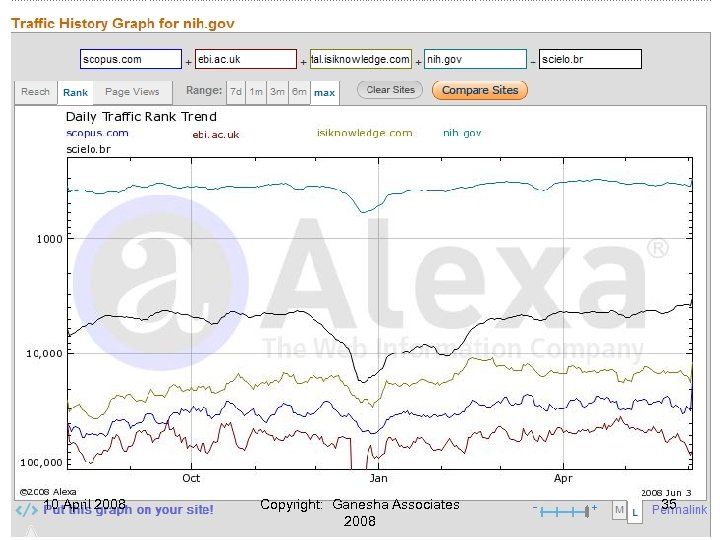Open the Permalink link

click(679, 510)
